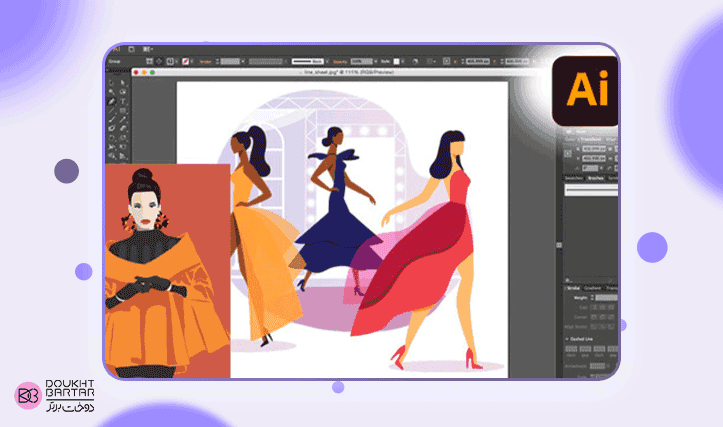Switch to the Swatches tab
723x427 pixels.
574,178
